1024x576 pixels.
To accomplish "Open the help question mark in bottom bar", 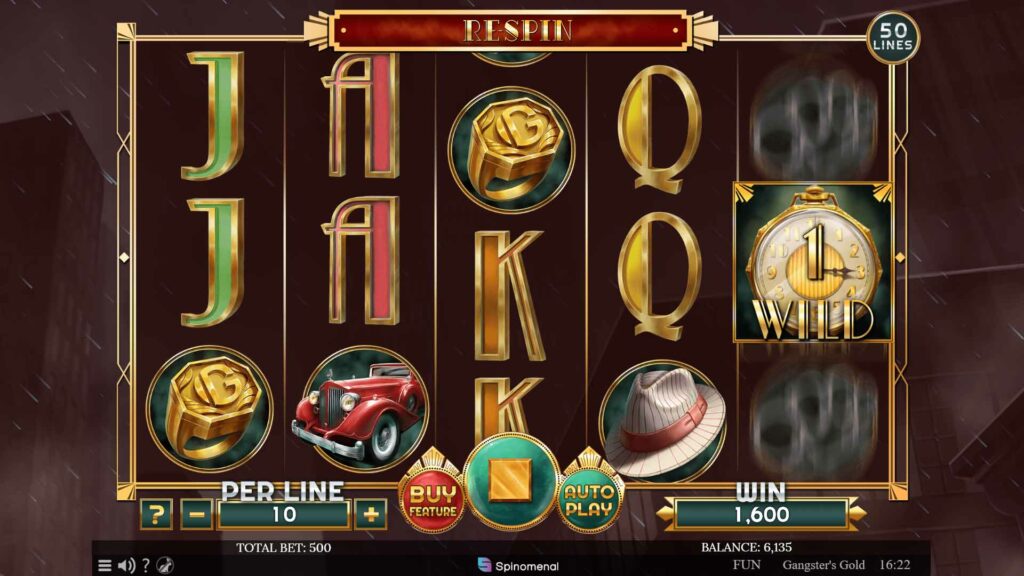I will pos(146,566).
